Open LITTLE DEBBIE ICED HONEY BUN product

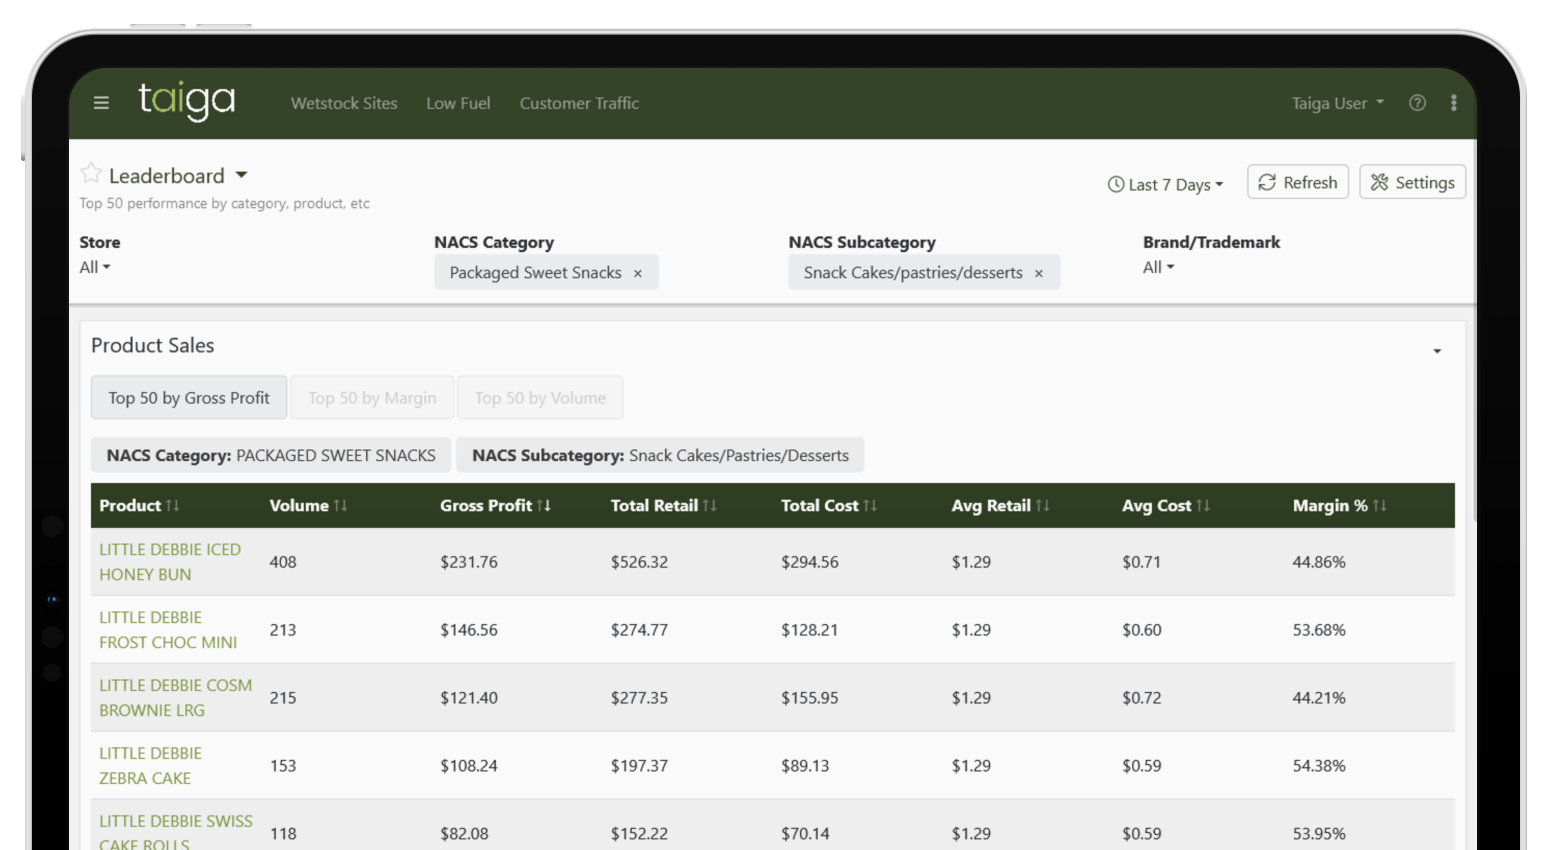[170, 562]
